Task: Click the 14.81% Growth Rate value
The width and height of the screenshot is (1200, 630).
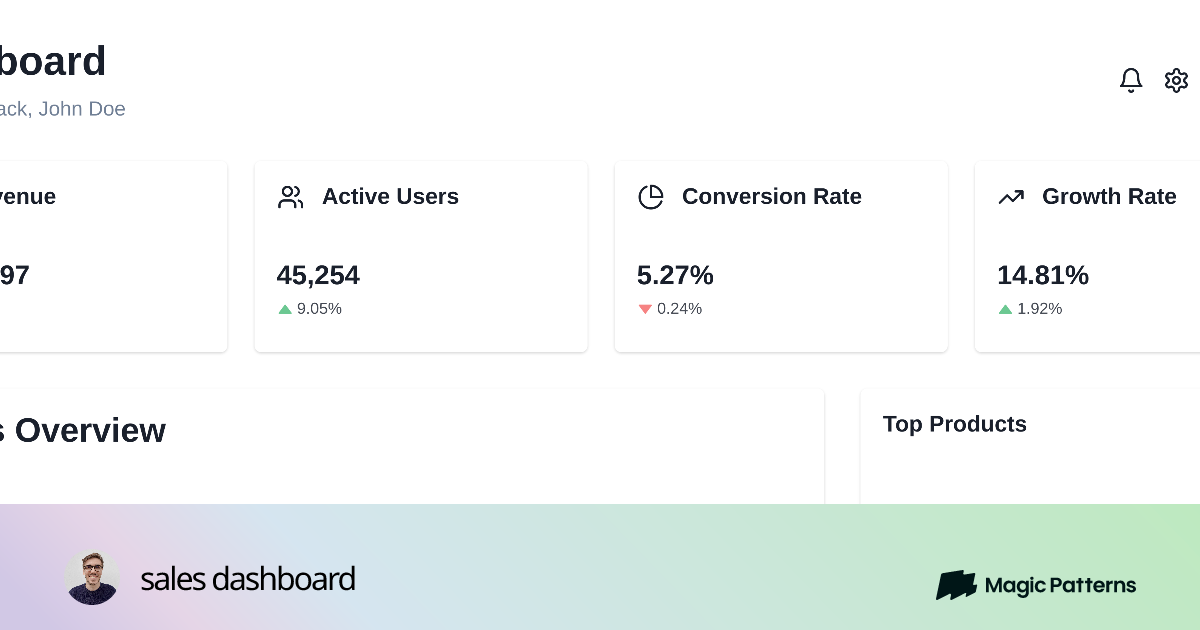Action: (x=1043, y=275)
